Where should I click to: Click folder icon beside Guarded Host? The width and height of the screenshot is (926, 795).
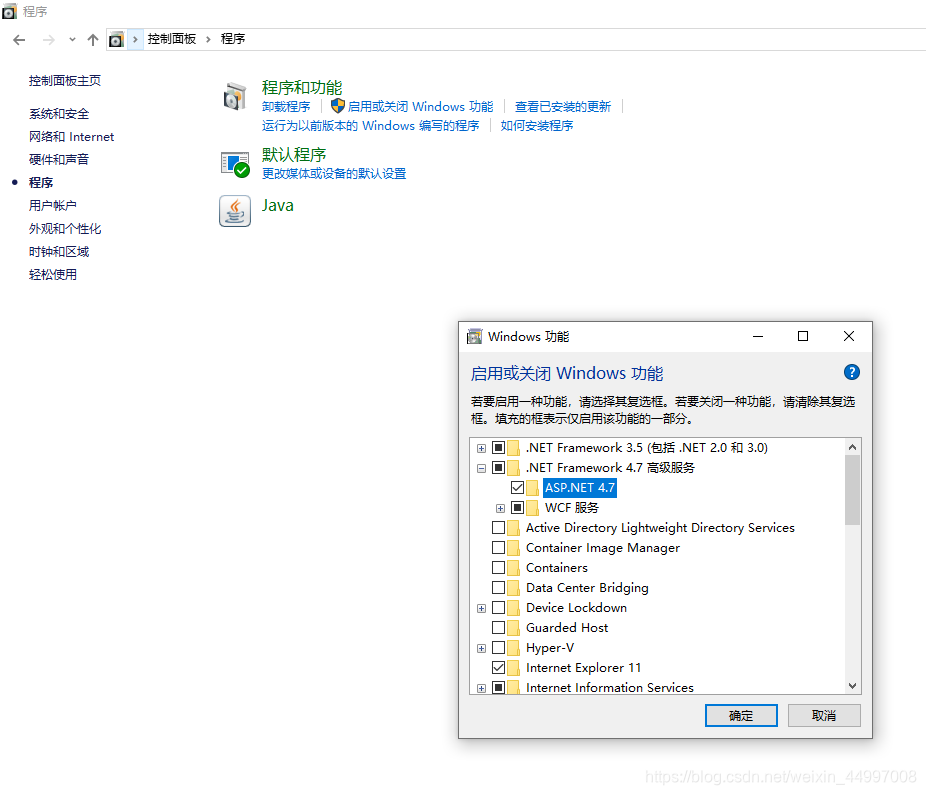click(513, 628)
